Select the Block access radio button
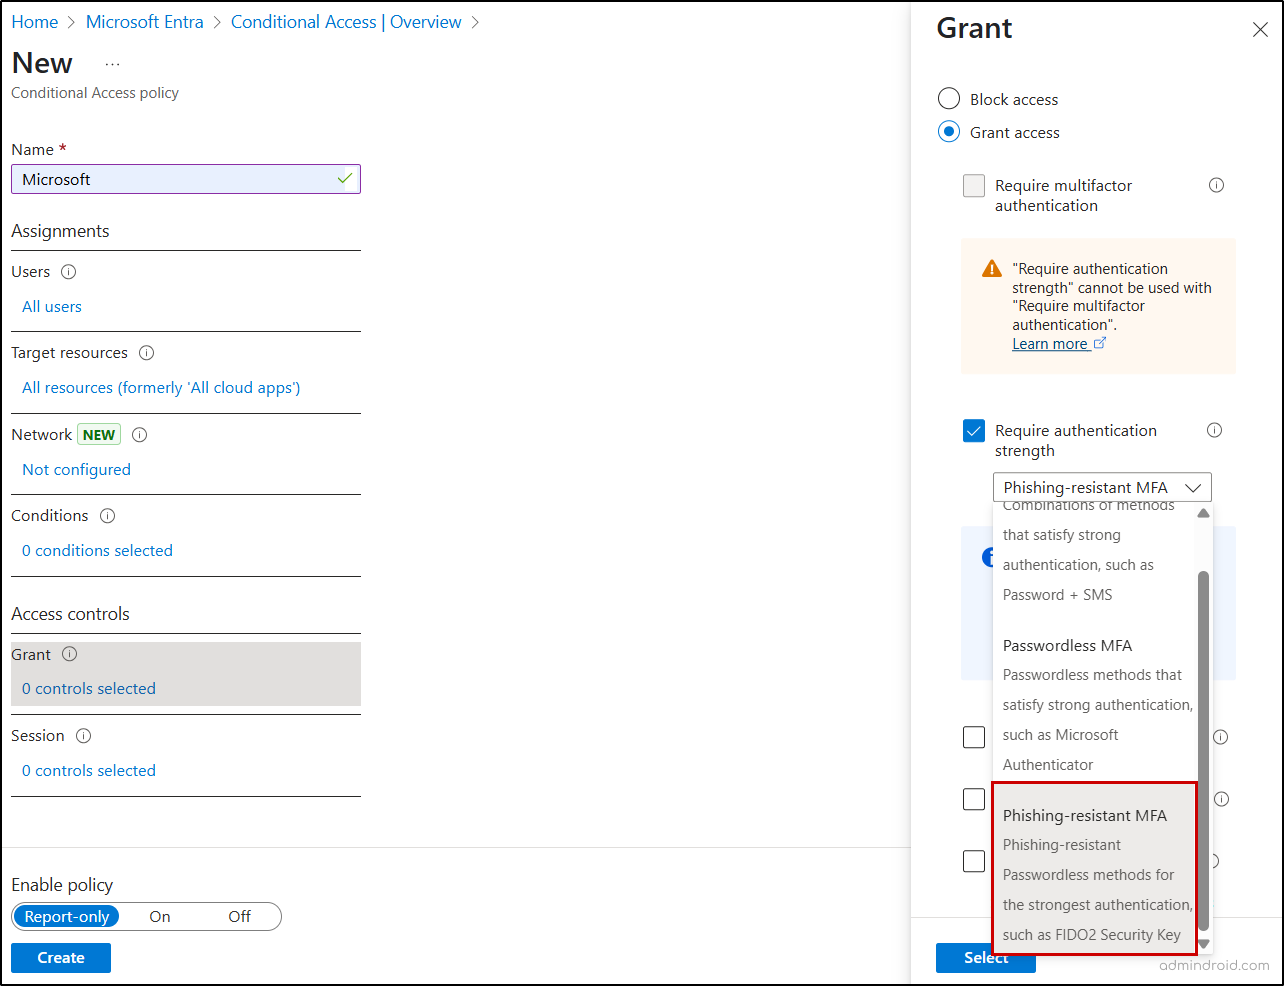This screenshot has height=986, width=1284. click(949, 99)
